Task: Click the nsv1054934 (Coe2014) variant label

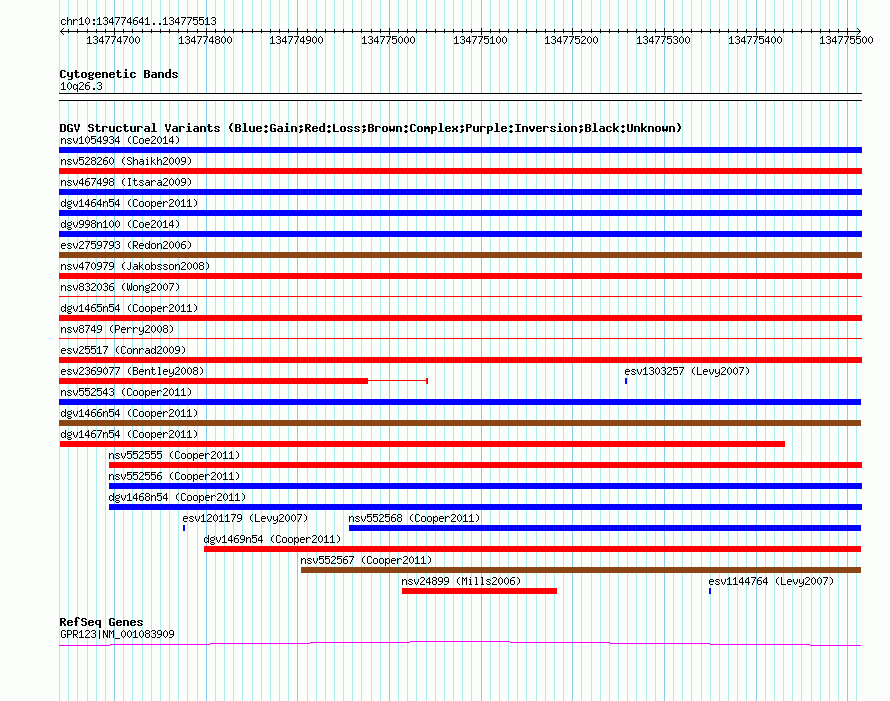Action: (120, 140)
